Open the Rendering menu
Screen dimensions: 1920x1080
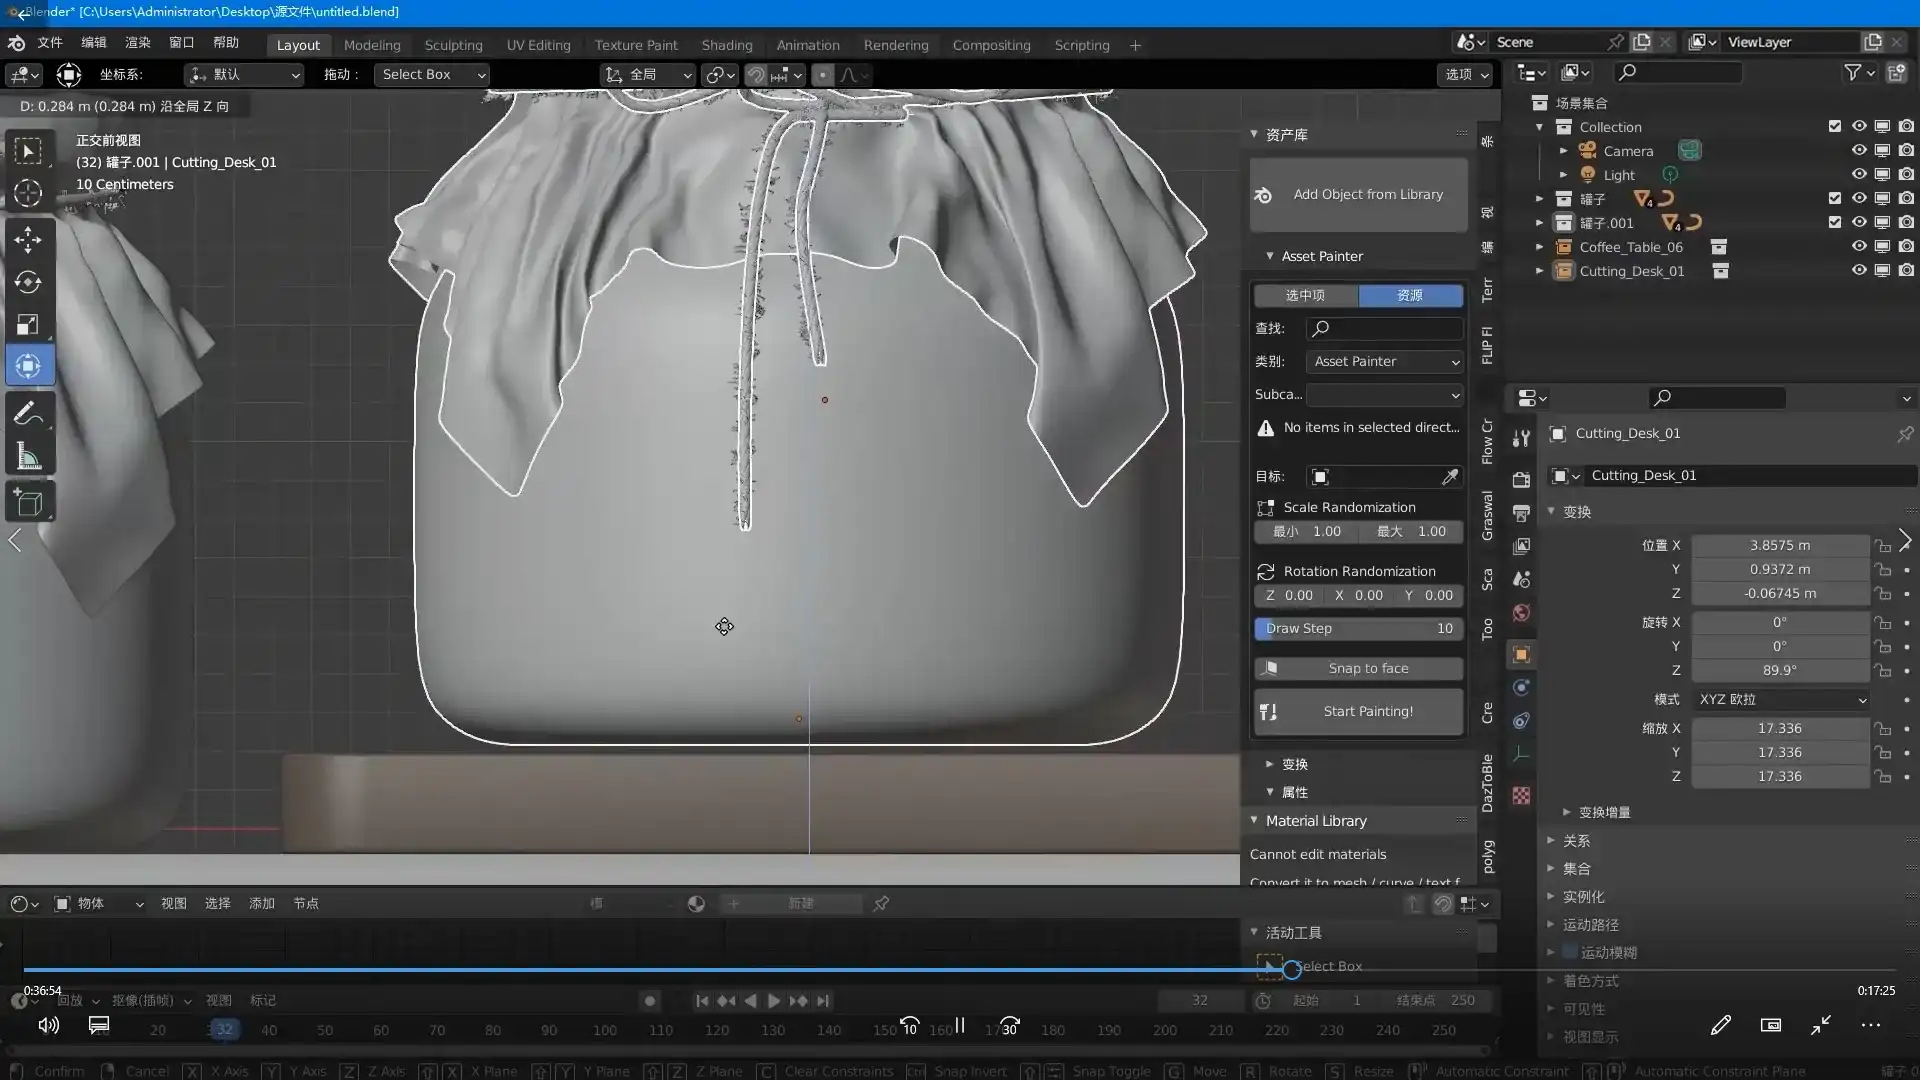point(895,45)
